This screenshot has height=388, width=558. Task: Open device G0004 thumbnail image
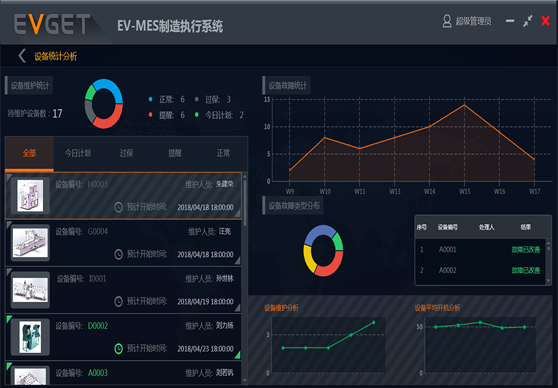(30, 243)
